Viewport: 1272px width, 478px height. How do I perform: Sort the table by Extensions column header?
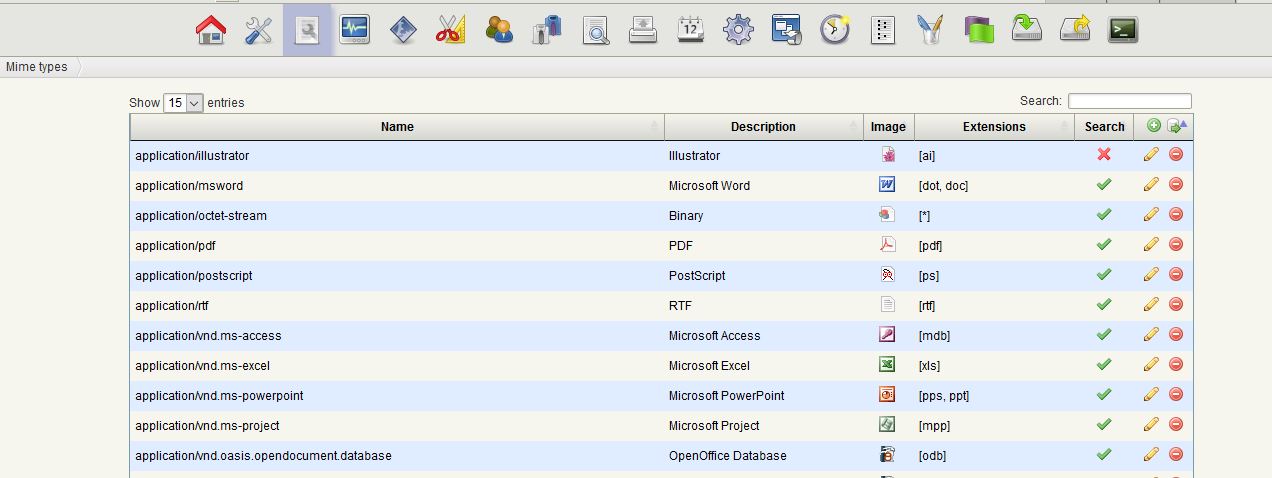click(x=994, y=127)
